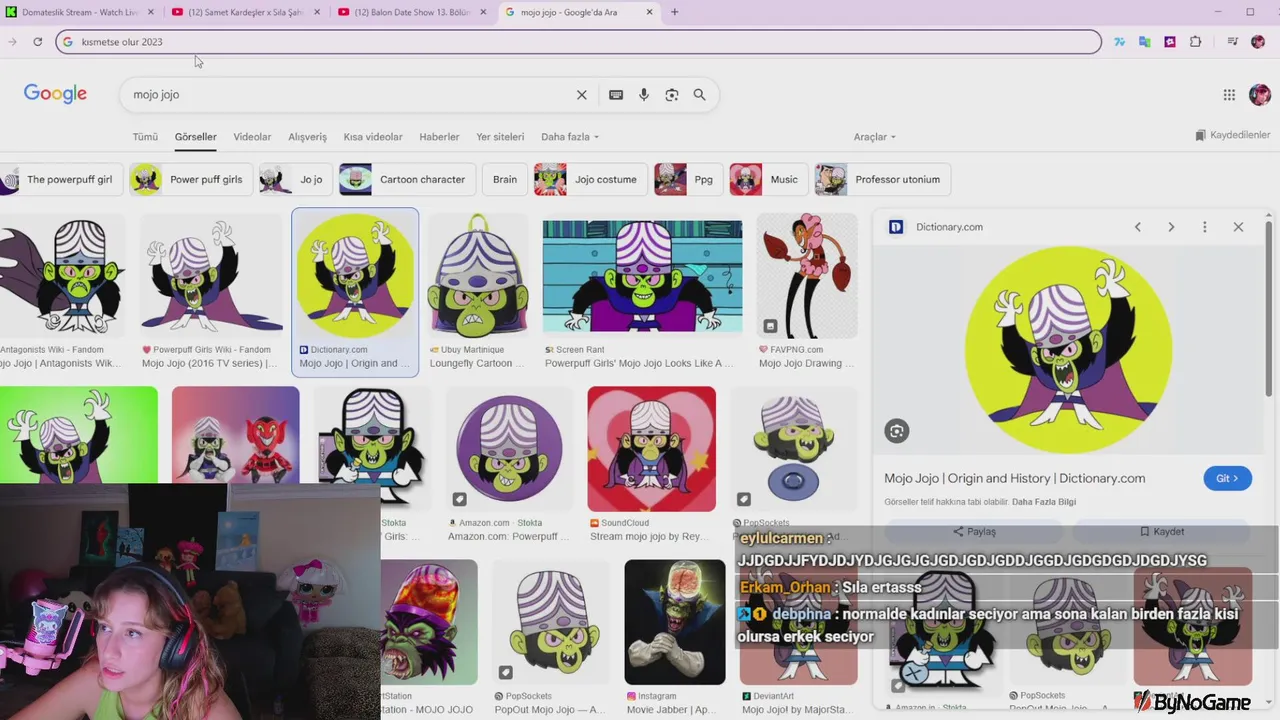Image resolution: width=1280 pixels, height=720 pixels.
Task: Switch to the Haberler tab
Action: click(x=439, y=137)
